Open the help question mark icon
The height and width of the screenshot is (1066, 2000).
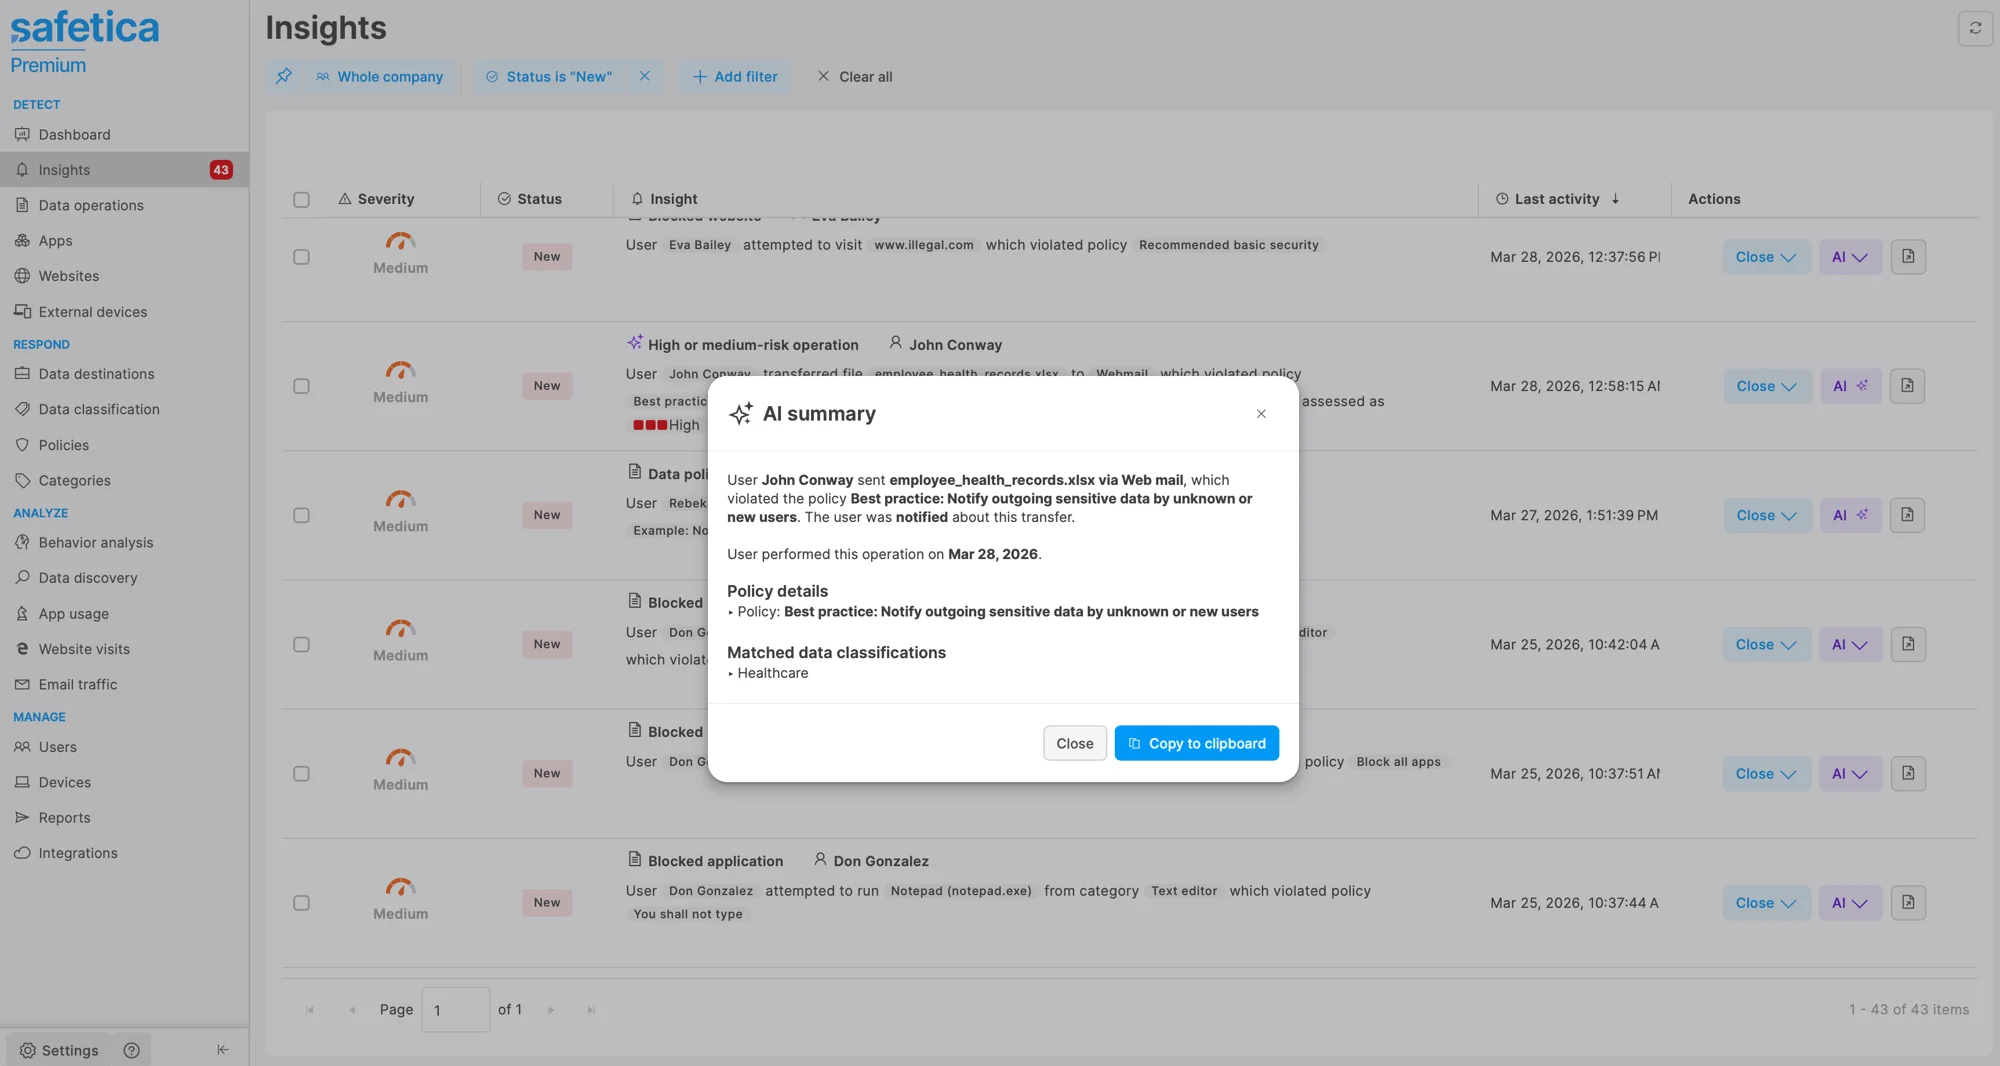[x=131, y=1050]
